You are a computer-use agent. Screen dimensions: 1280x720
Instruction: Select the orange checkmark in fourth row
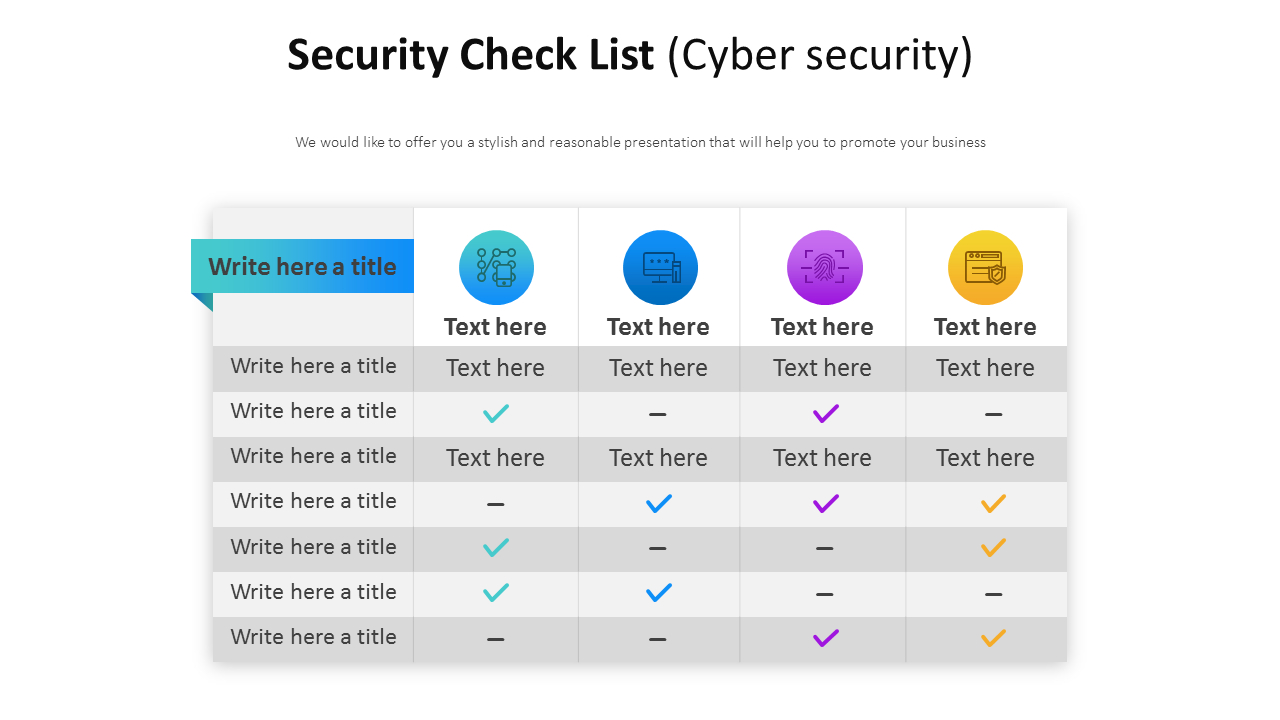993,503
